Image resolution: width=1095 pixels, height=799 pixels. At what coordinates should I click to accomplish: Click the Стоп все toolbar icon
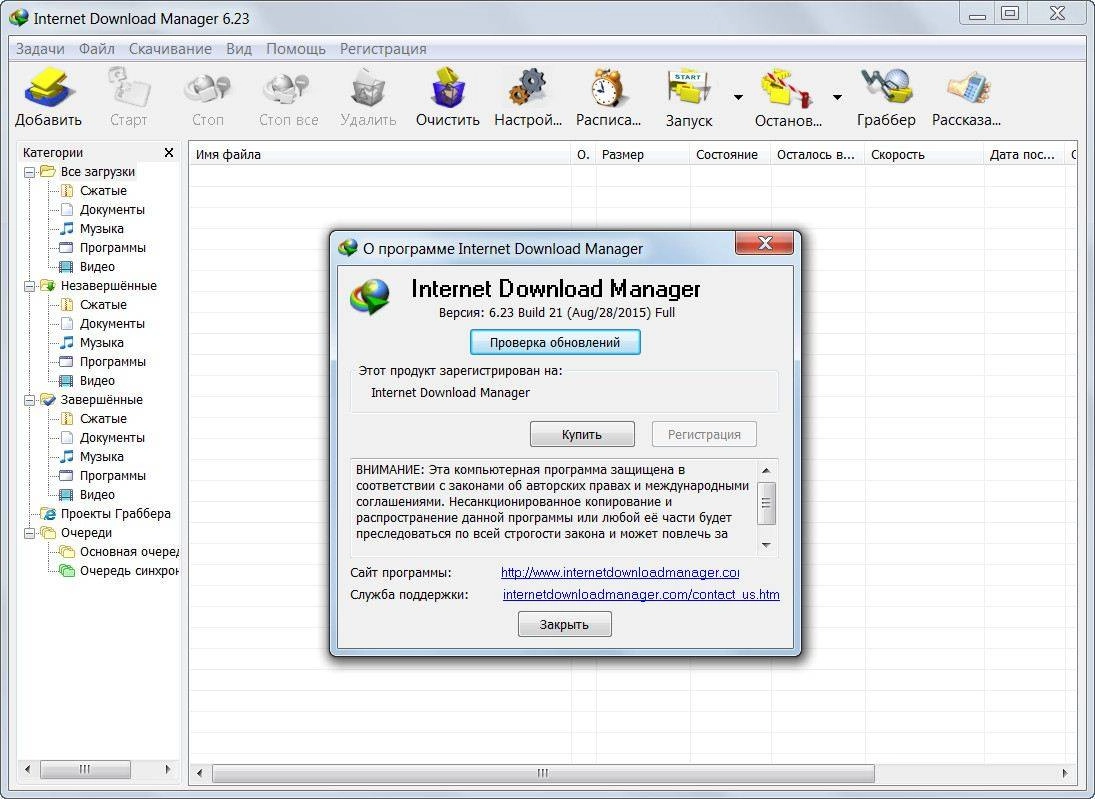tap(287, 87)
